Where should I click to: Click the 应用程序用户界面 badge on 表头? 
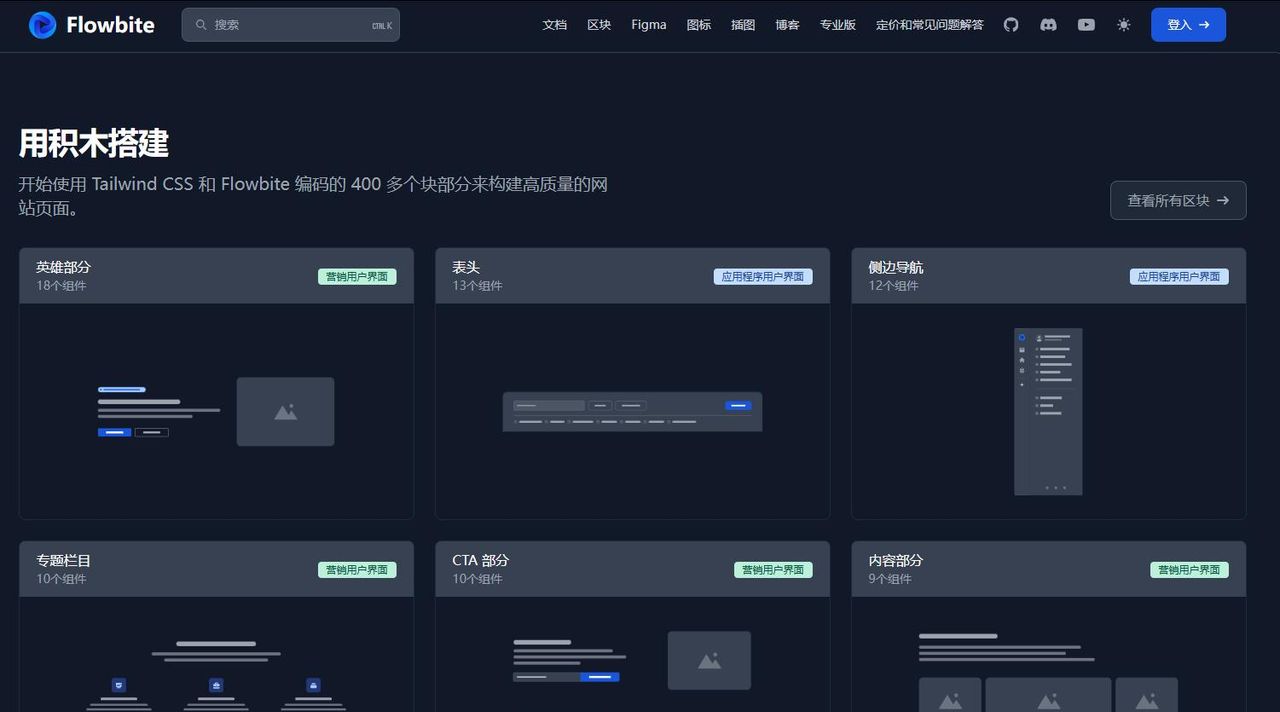click(x=763, y=276)
